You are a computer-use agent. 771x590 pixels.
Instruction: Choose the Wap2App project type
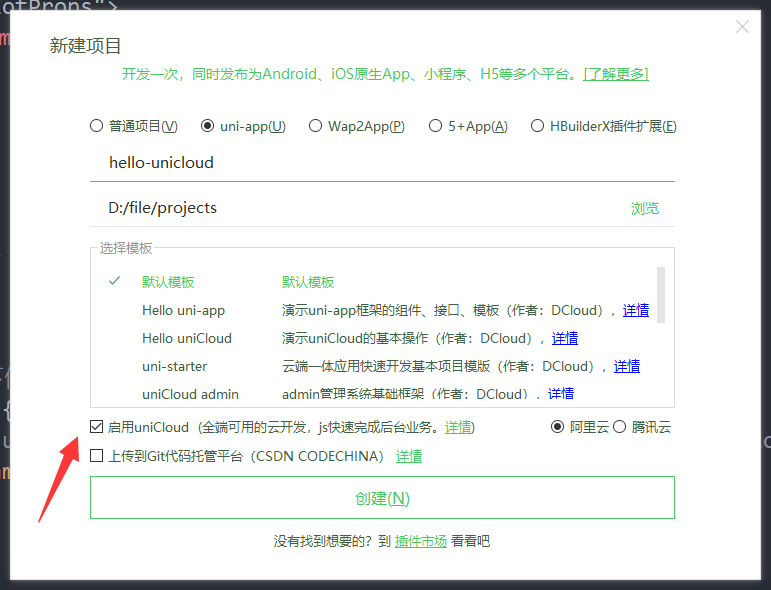(x=317, y=126)
